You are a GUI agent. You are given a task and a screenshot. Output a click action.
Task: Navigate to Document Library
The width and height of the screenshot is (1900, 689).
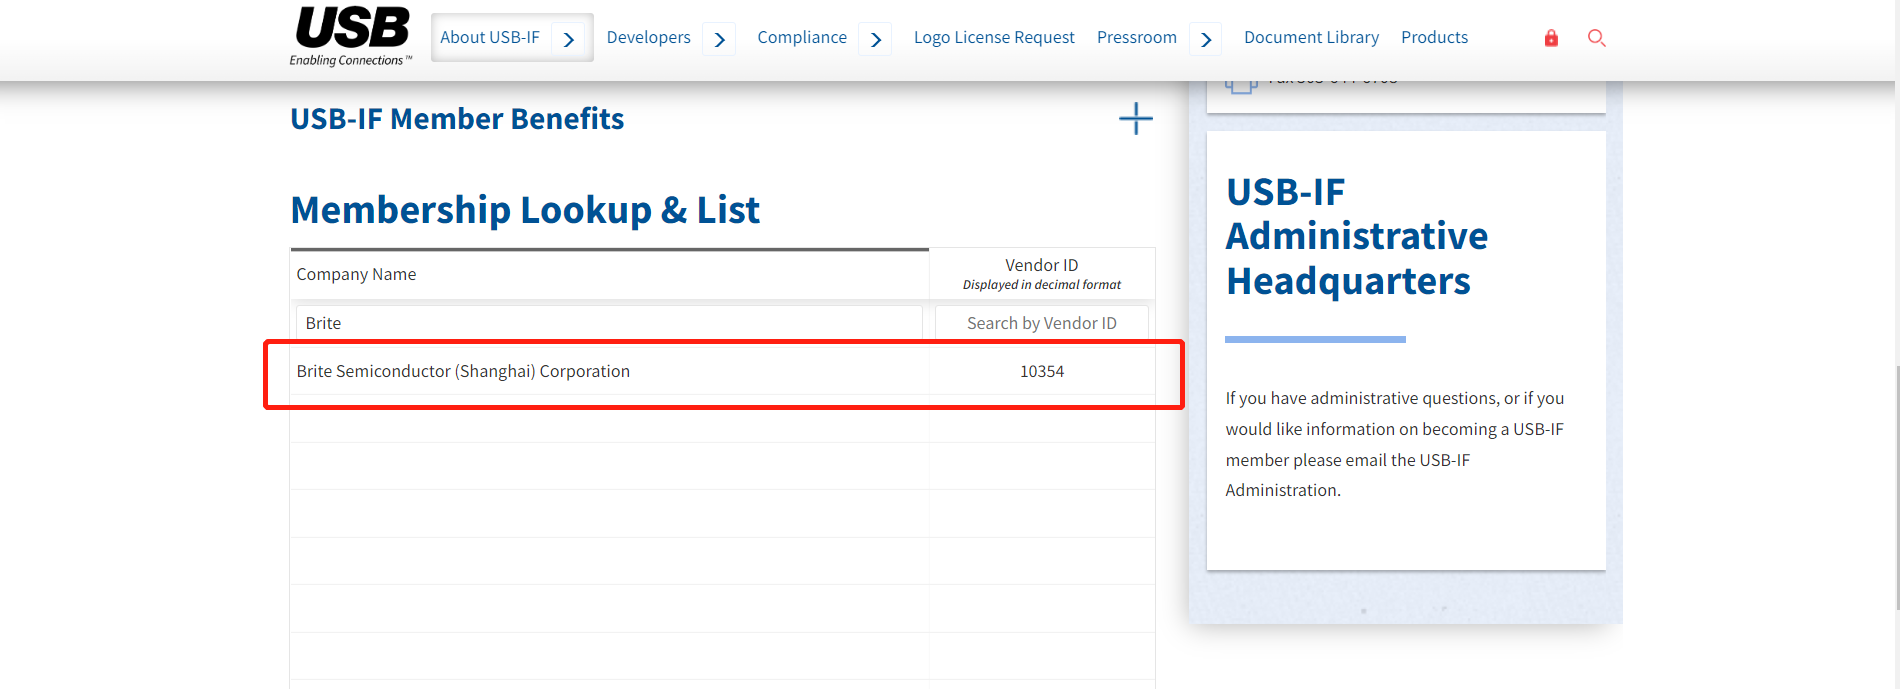tap(1310, 37)
